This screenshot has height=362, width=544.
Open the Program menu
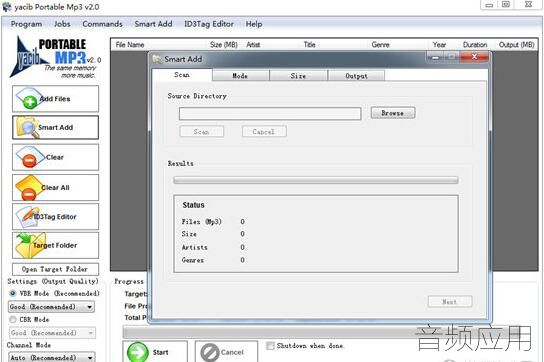(x=26, y=24)
